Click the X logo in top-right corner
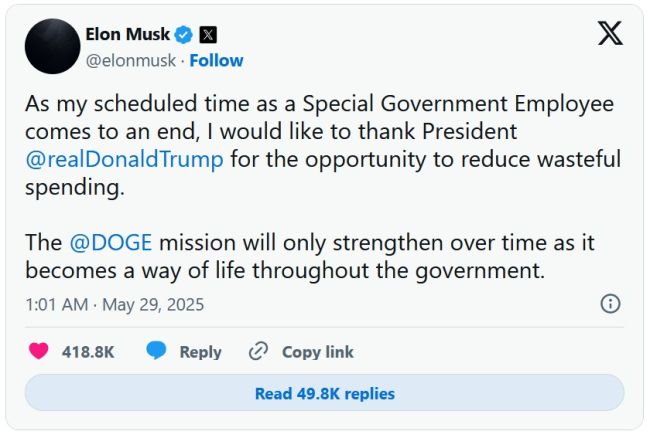 coord(610,34)
